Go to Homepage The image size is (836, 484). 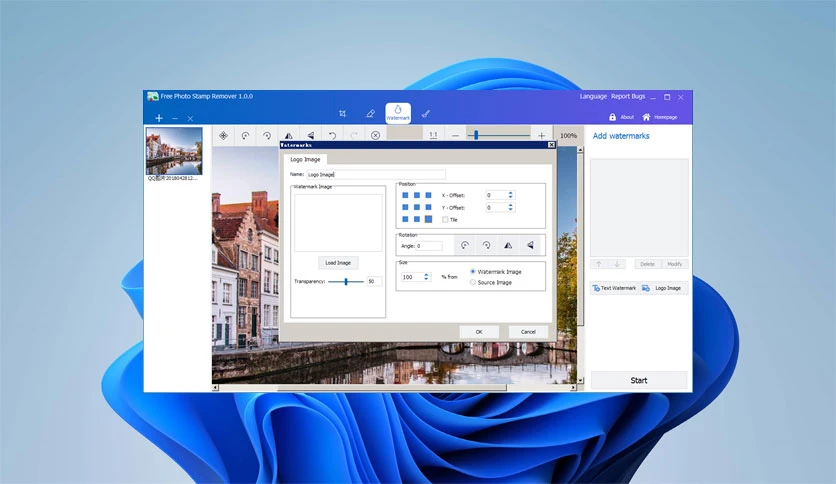pyautogui.click(x=665, y=117)
